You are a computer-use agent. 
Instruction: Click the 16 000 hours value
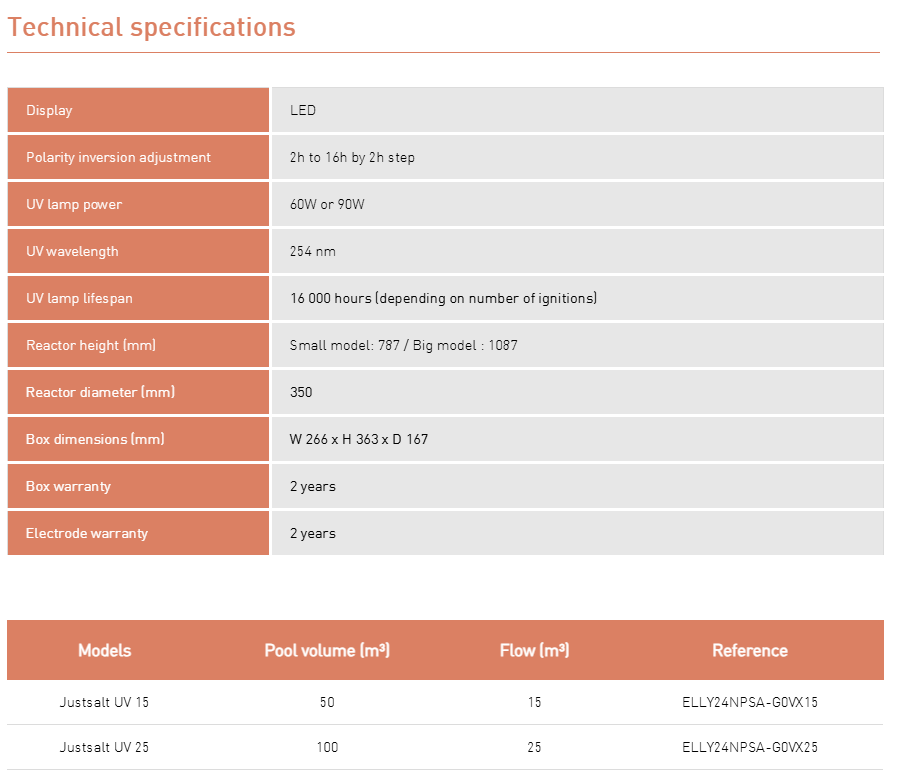[443, 298]
